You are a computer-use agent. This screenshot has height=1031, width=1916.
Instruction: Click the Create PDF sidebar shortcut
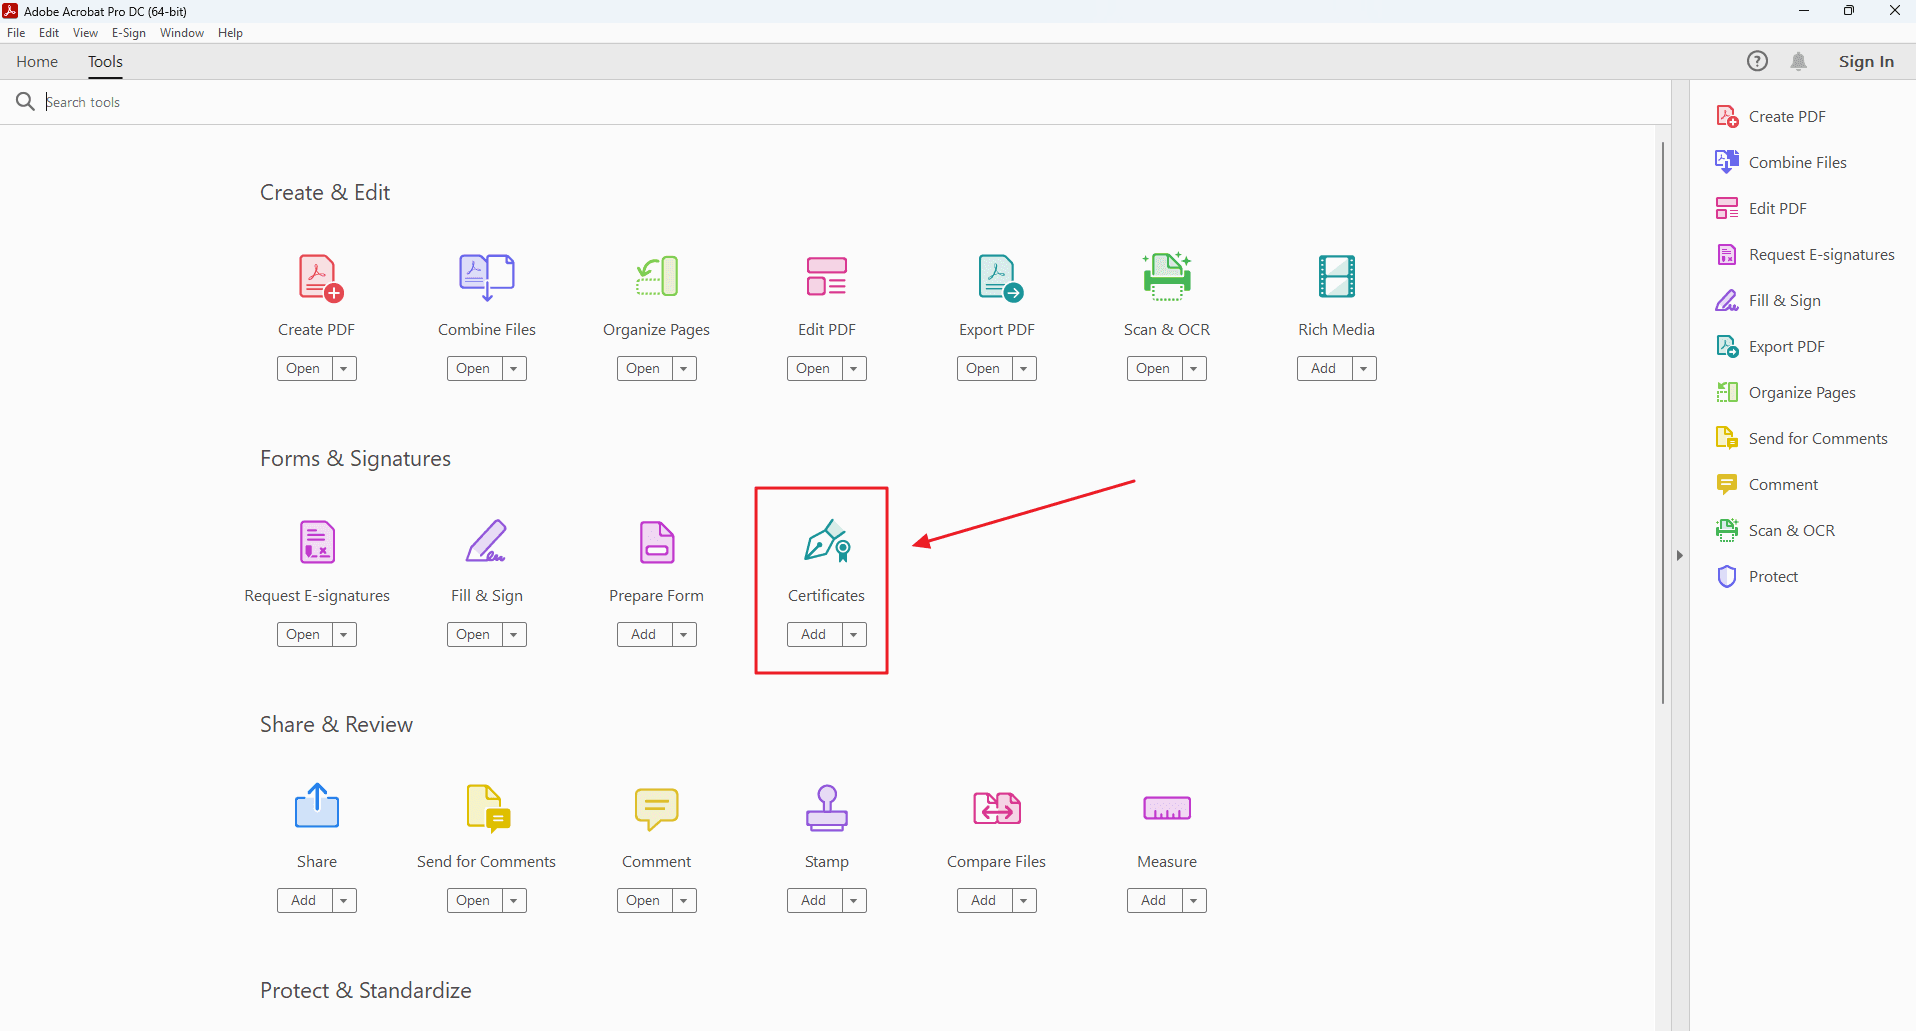[x=1771, y=116]
